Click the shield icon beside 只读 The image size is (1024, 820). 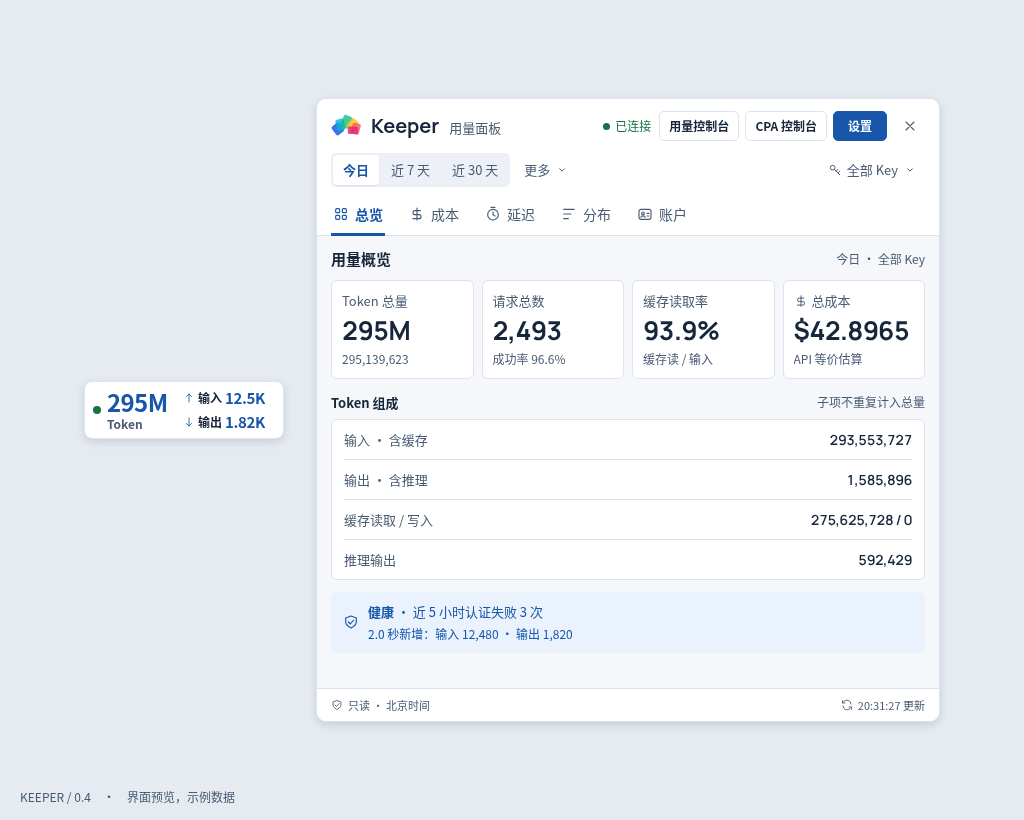(337, 705)
